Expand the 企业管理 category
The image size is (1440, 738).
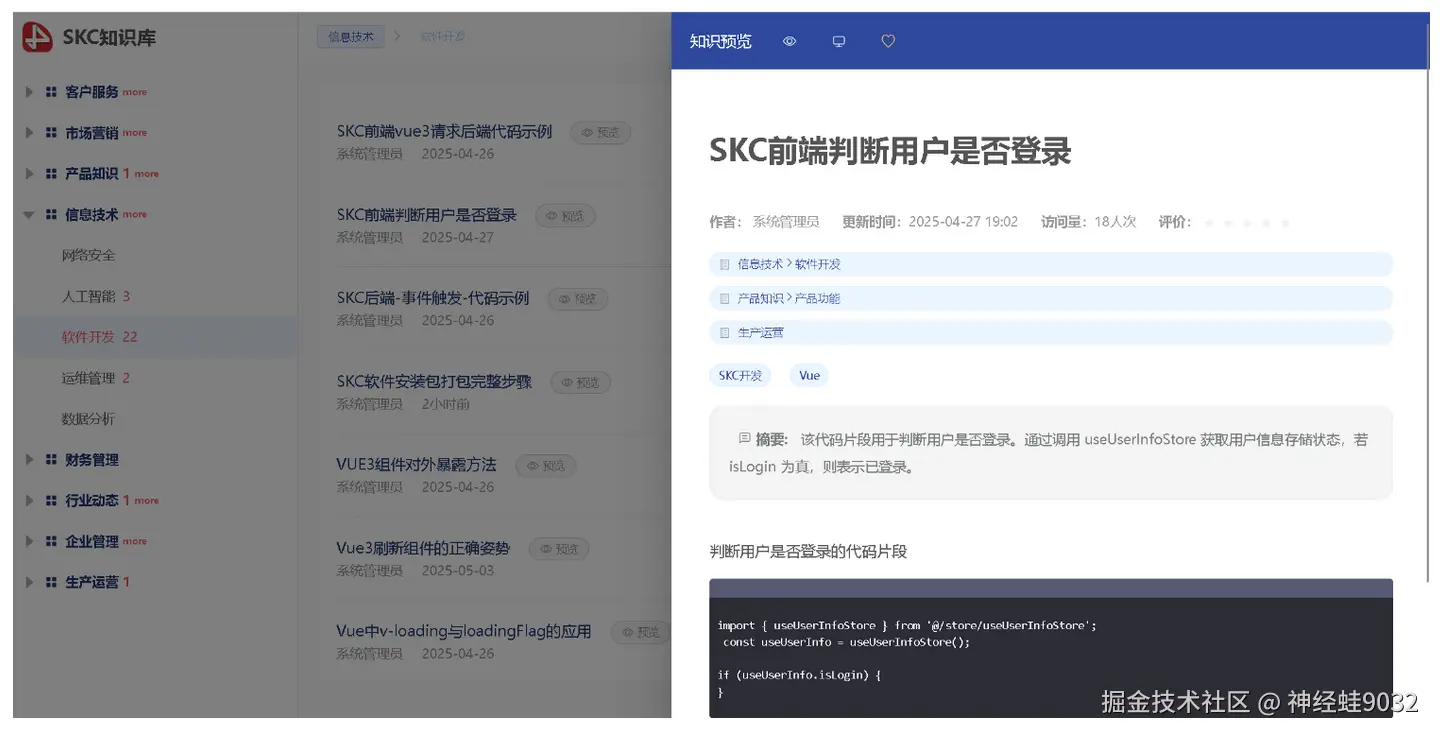click(28, 540)
